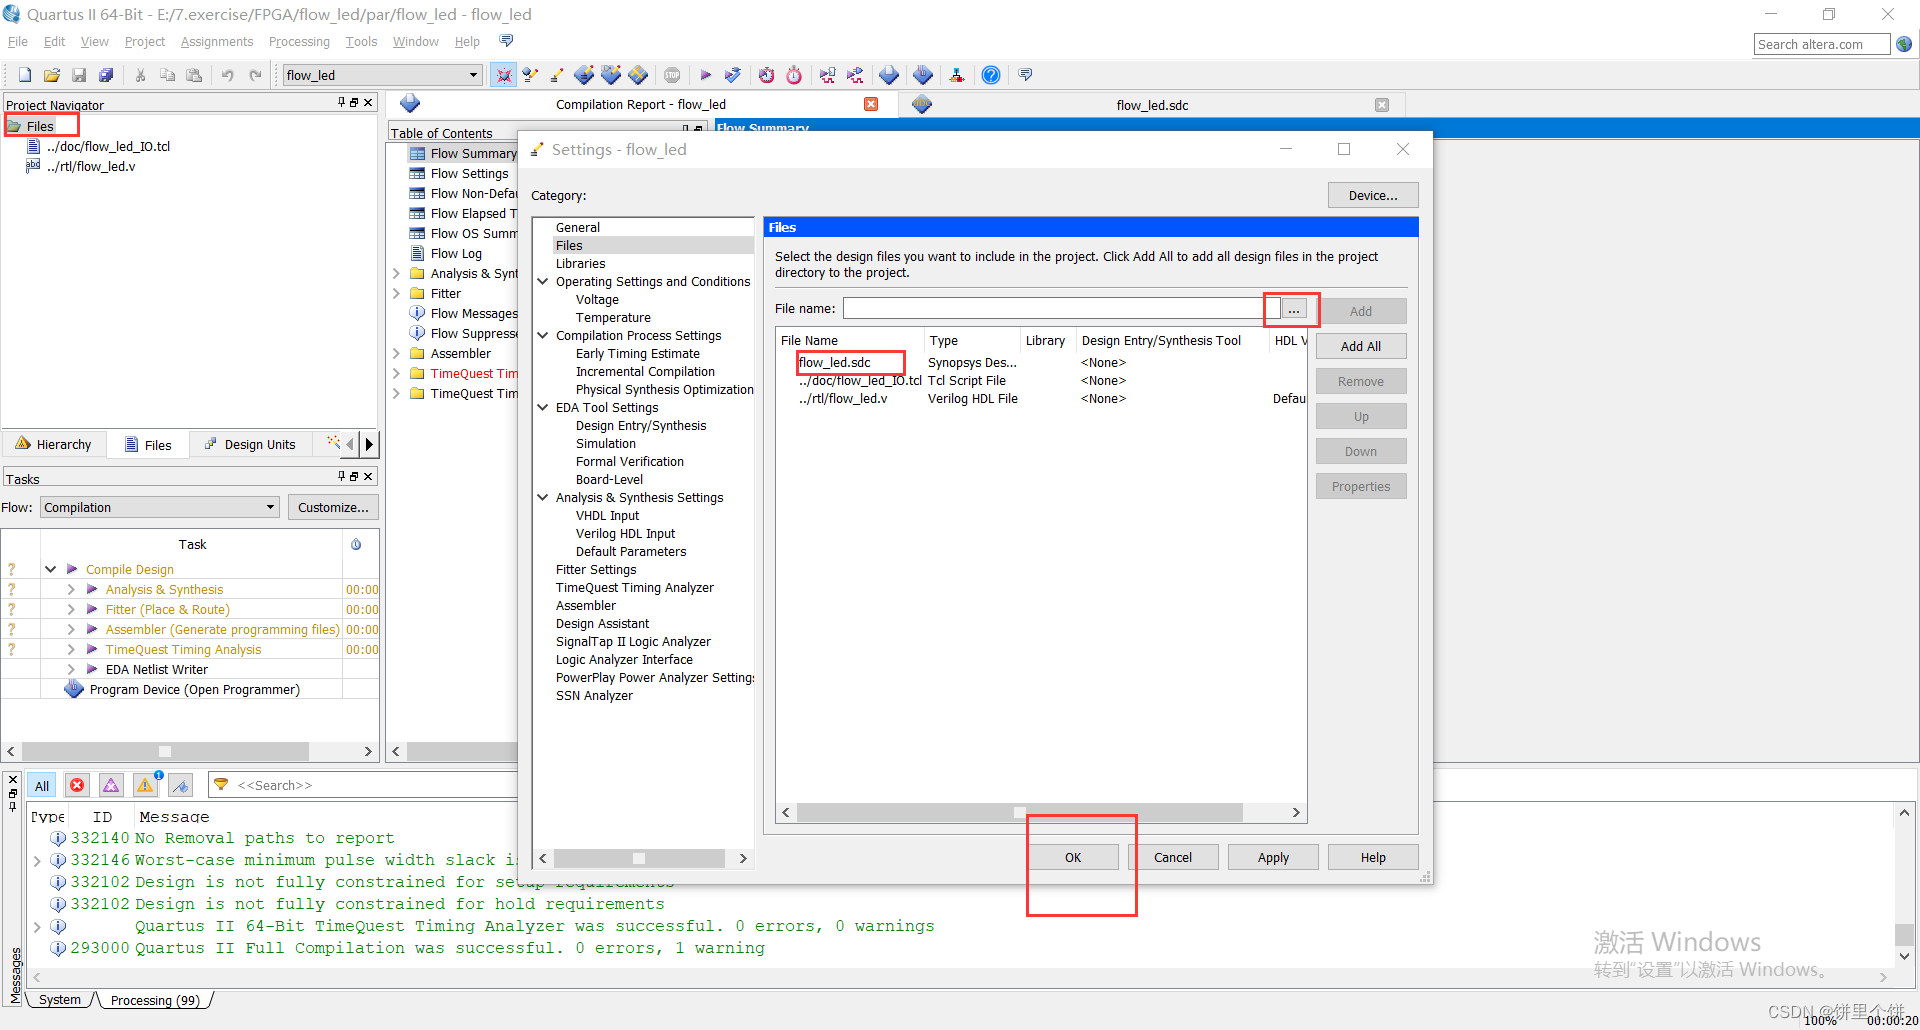1920x1030 pixels.
Task: Toggle flagged messages filter icon
Action: coord(181,786)
